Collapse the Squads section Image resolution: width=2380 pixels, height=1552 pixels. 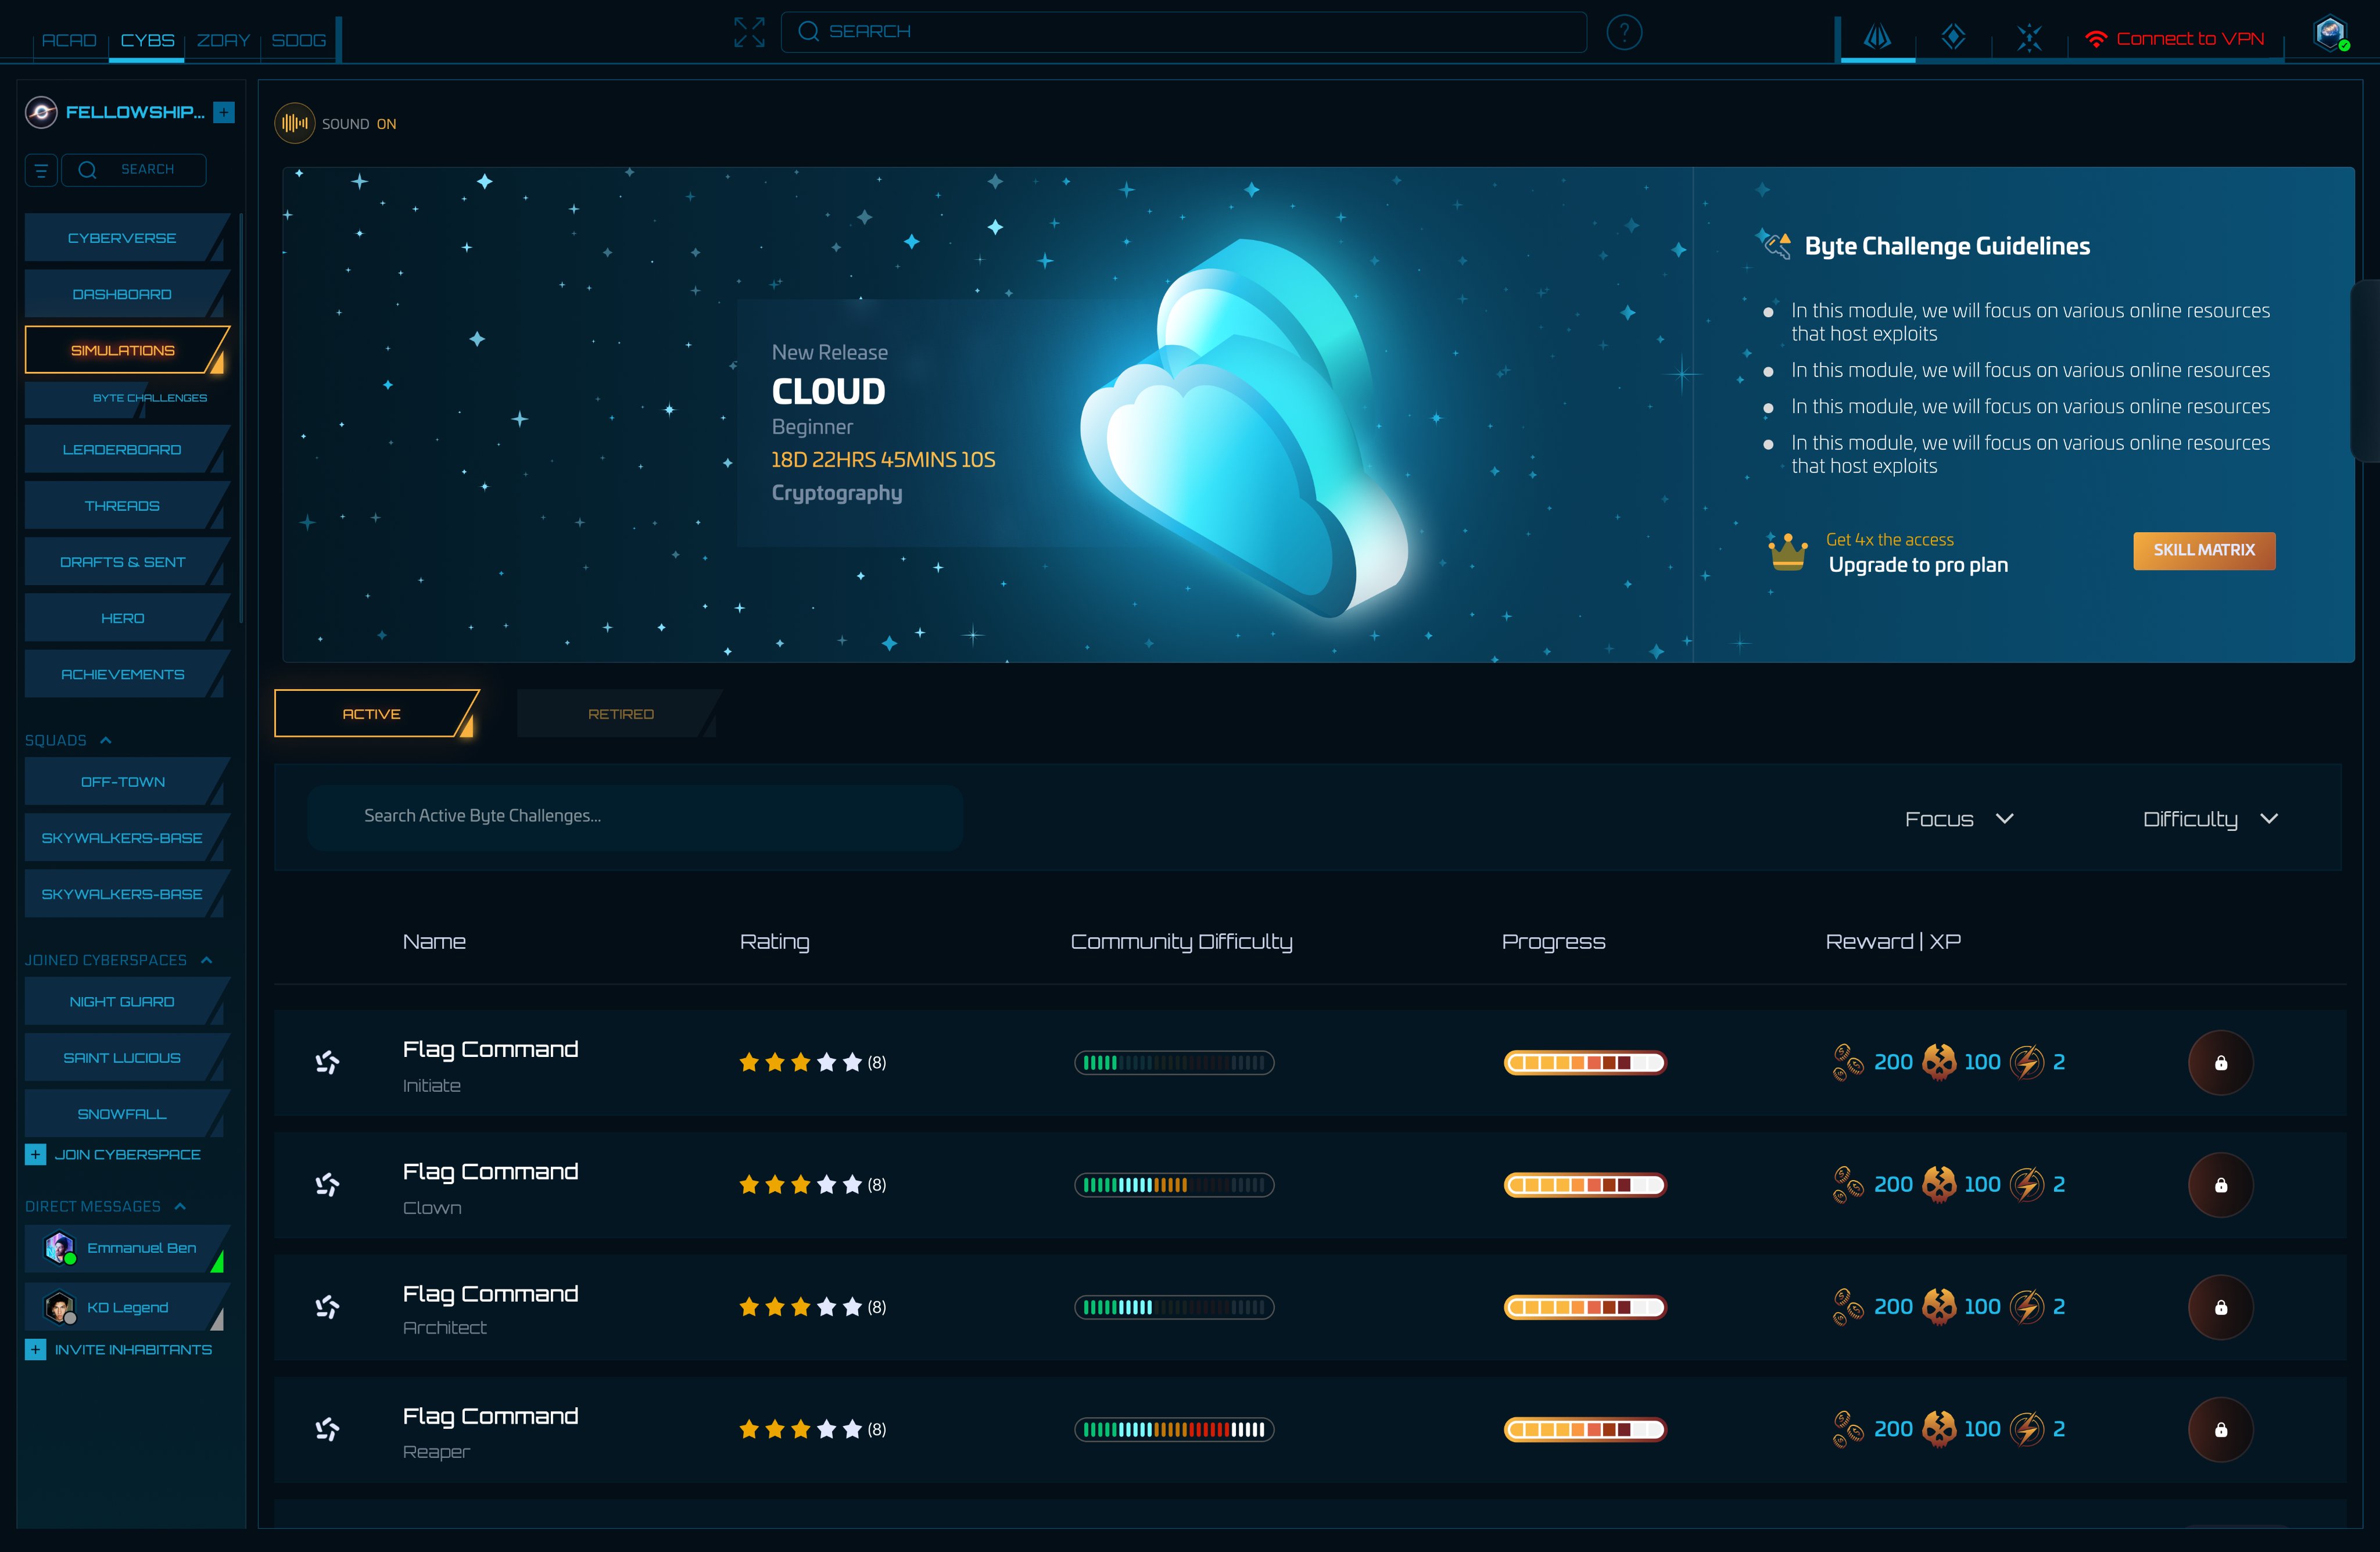point(106,740)
